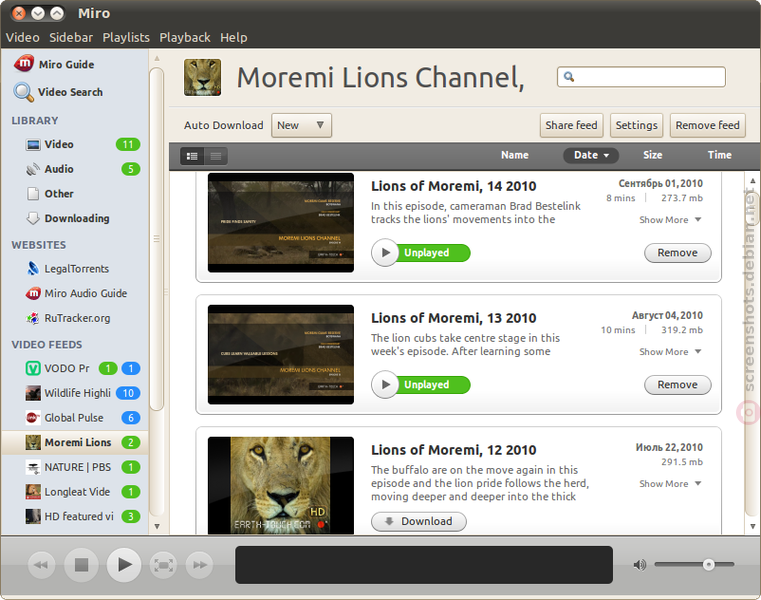
Task: Open Auto Download New dropdown
Action: (301, 125)
